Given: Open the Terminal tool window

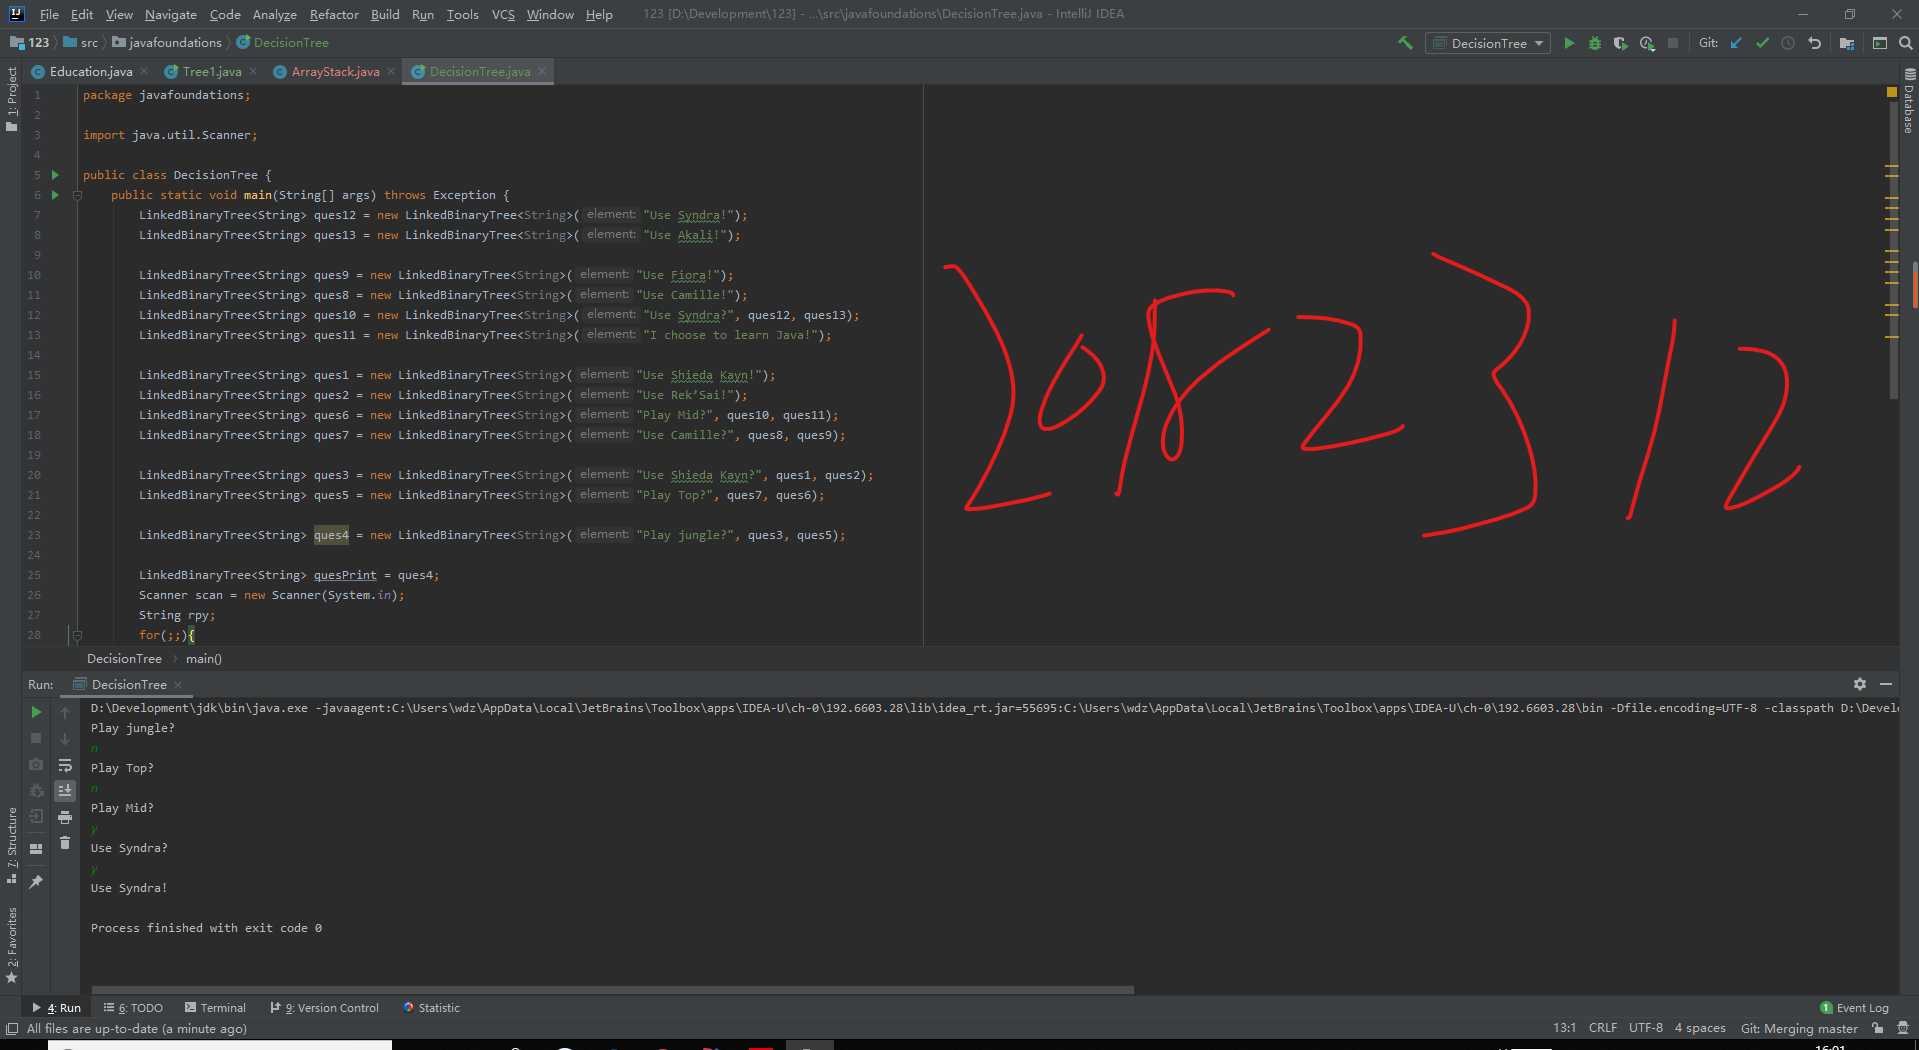Looking at the screenshot, I should (x=215, y=1008).
